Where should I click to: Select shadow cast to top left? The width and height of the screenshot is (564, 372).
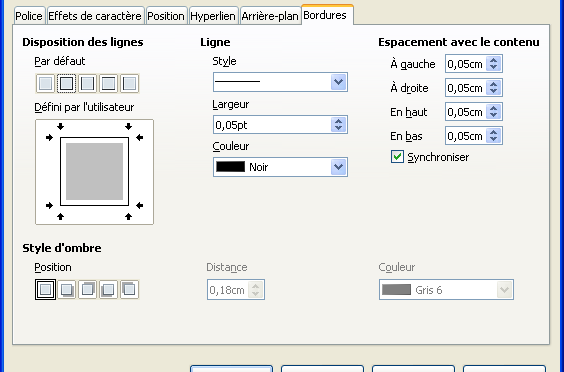pos(129,289)
